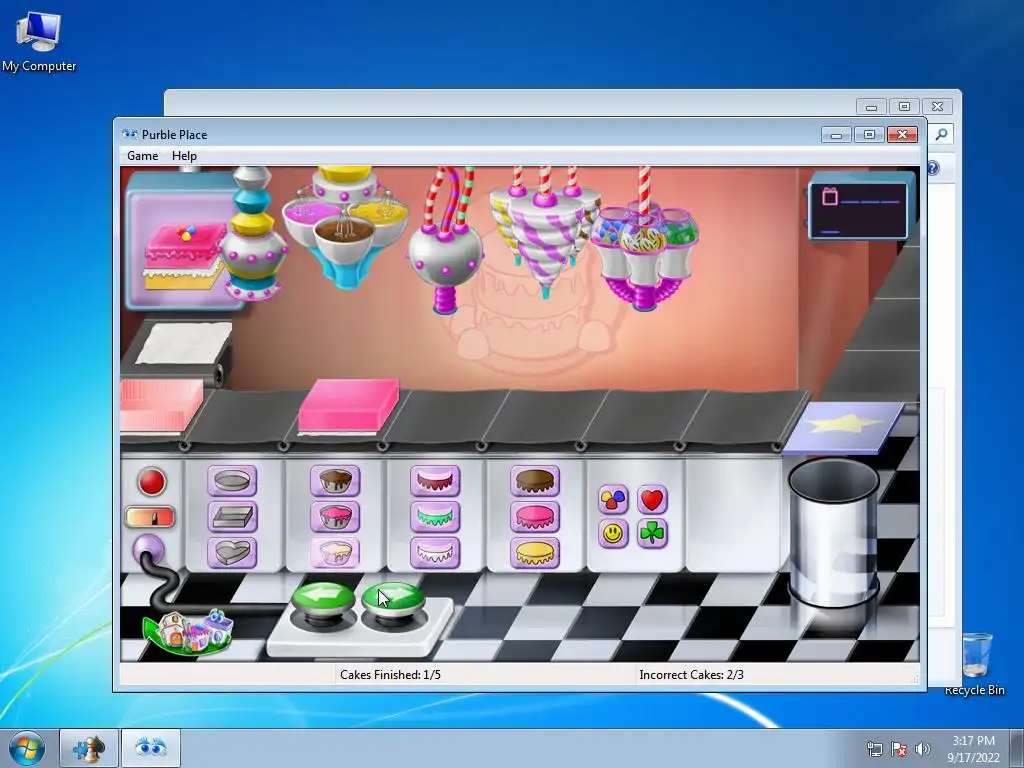Screen dimensions: 1024x768
Task: Open the My Computer desktop icon
Action: click(x=39, y=41)
